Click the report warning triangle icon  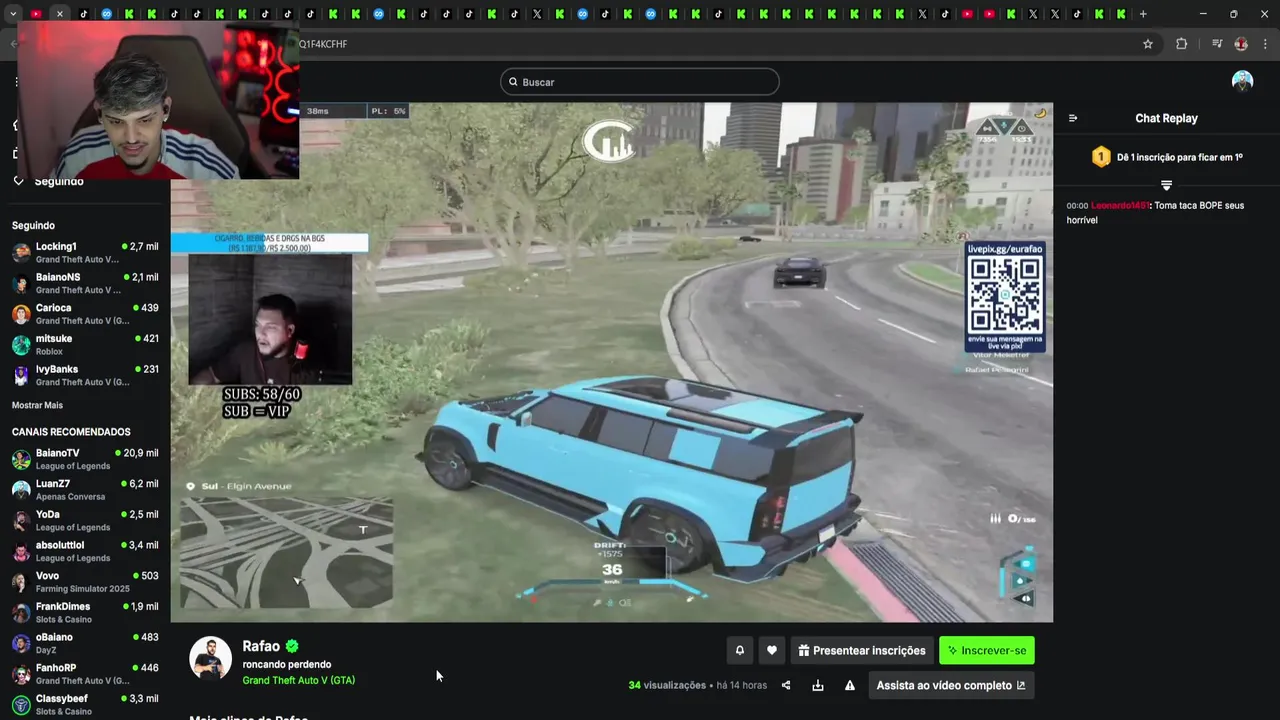click(850, 686)
